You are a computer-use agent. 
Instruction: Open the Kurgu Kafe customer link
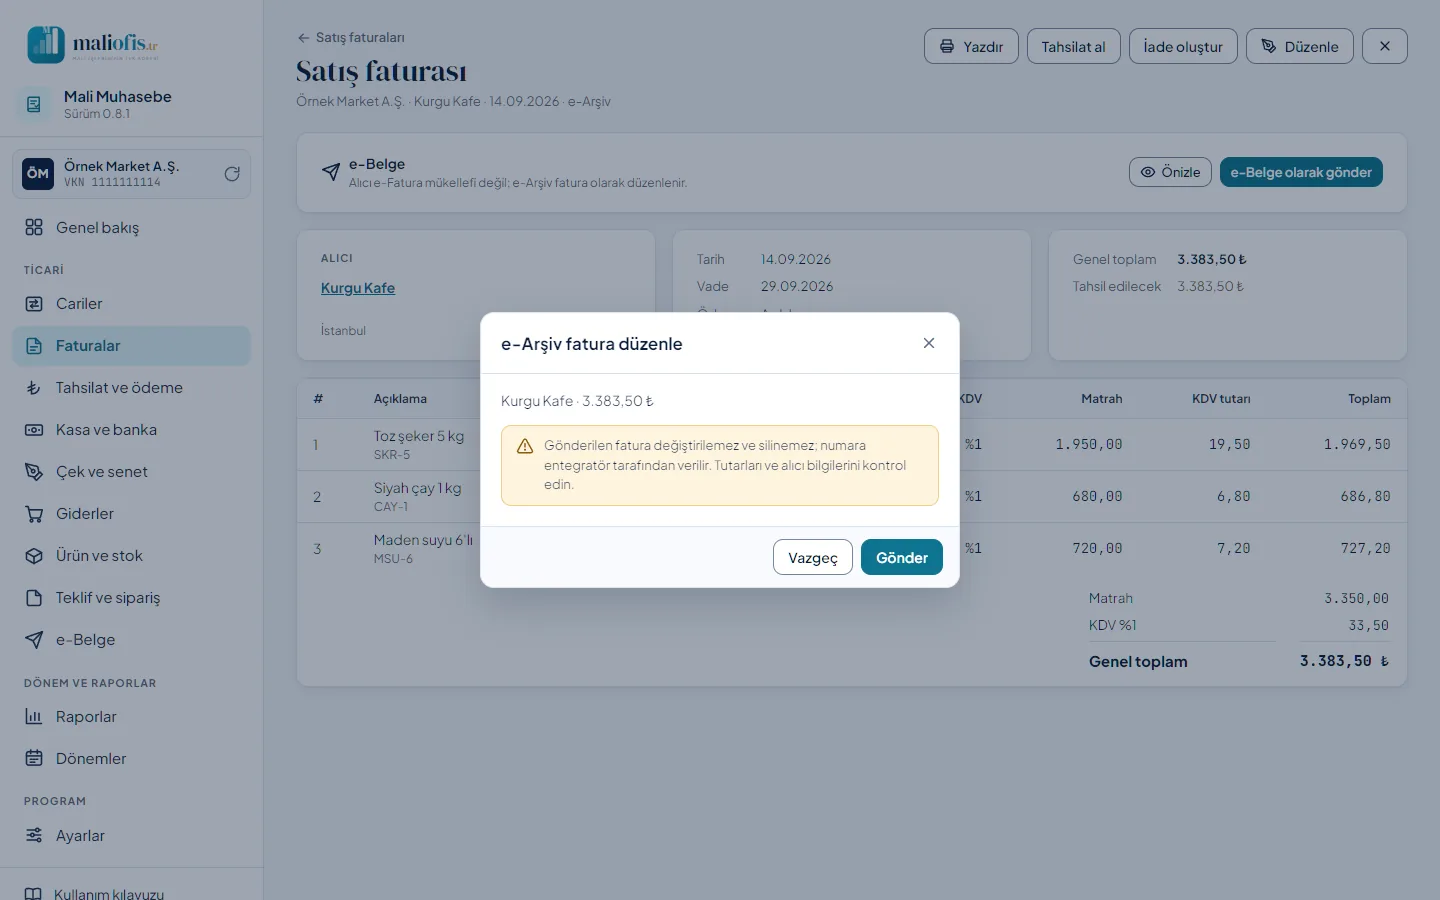coord(358,288)
